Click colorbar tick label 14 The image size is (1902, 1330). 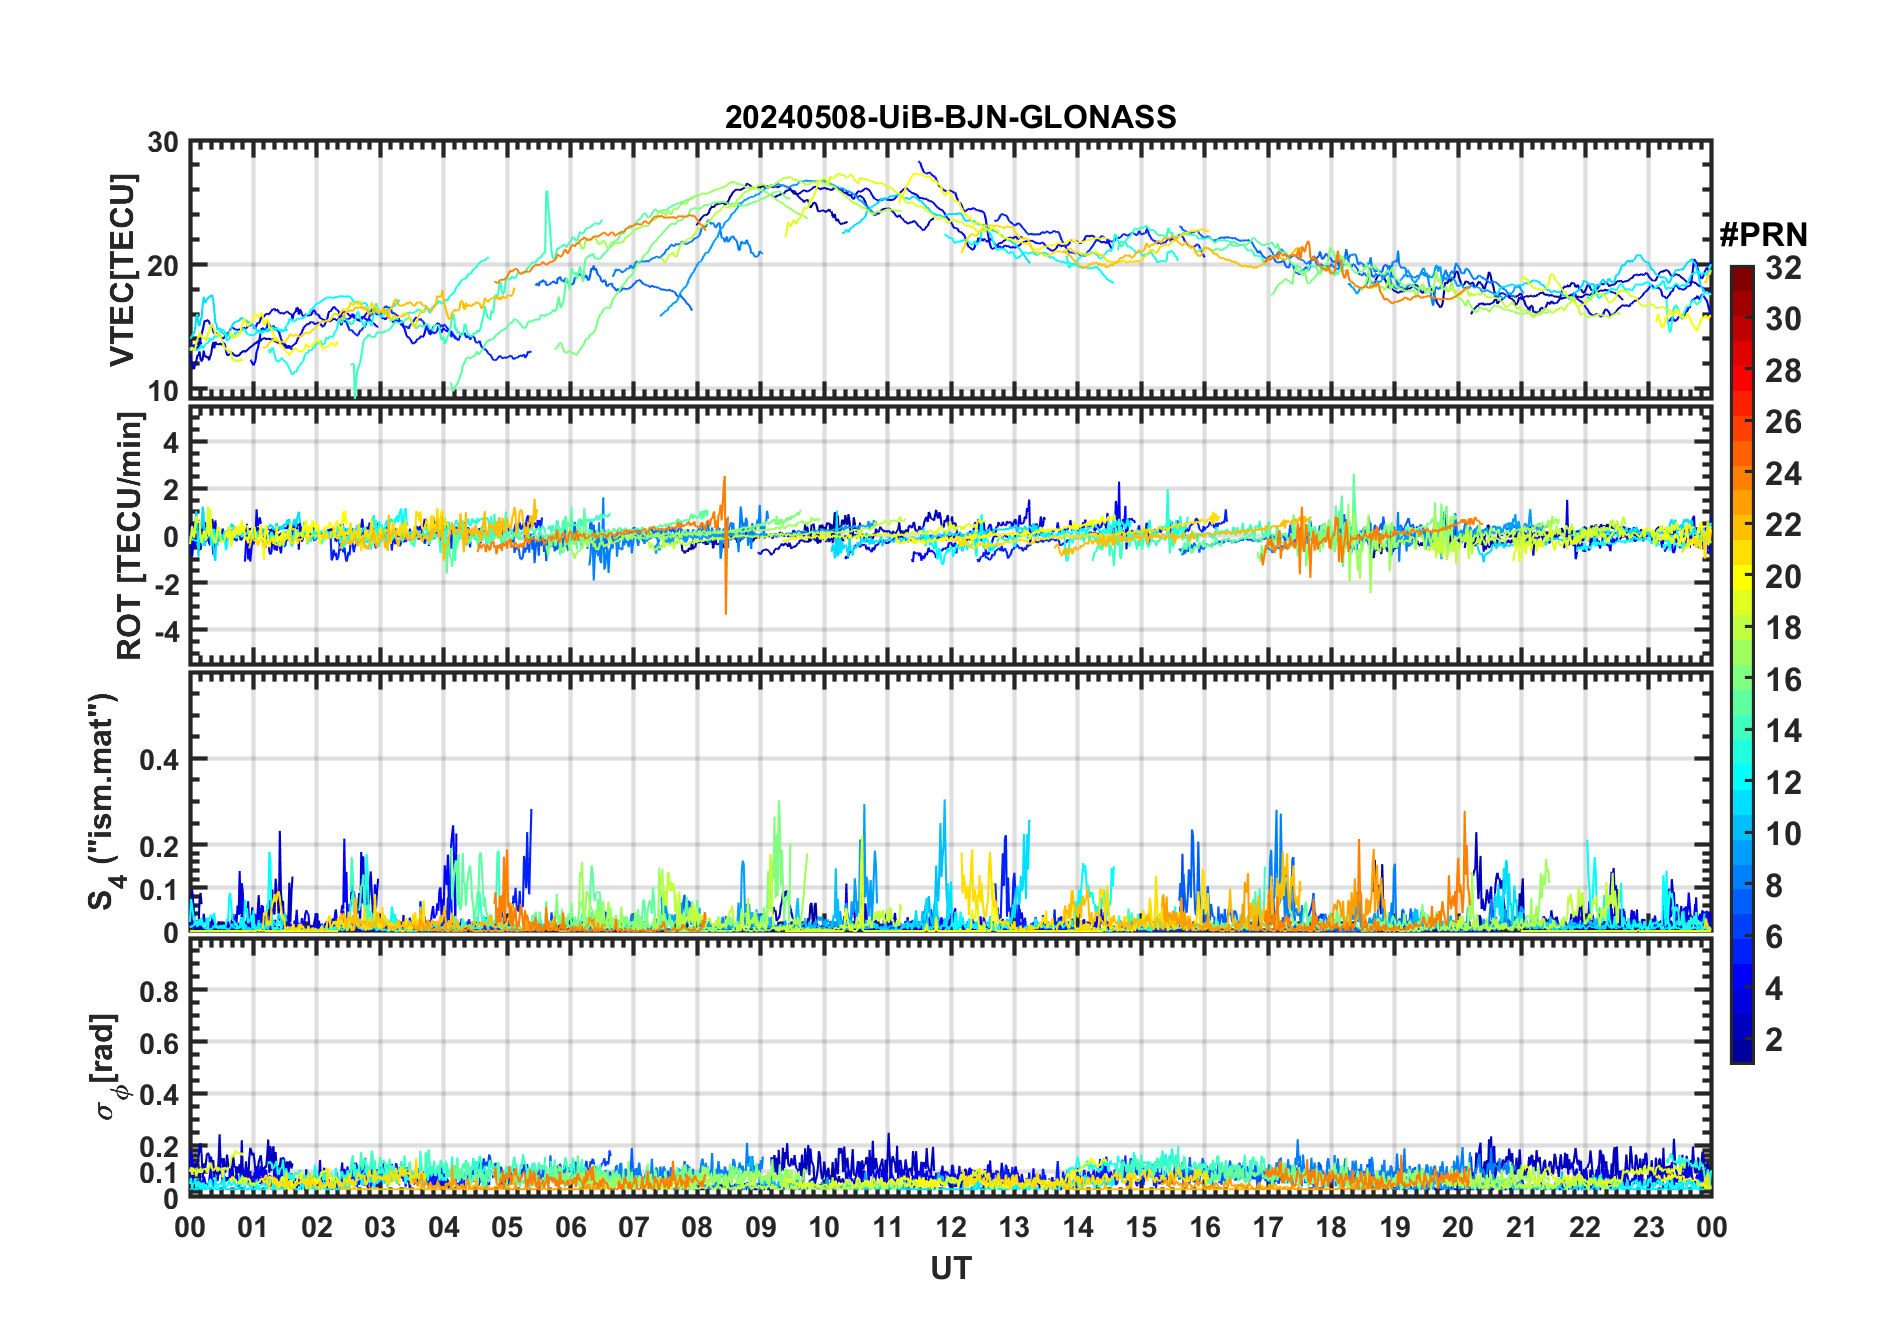pos(1783,731)
